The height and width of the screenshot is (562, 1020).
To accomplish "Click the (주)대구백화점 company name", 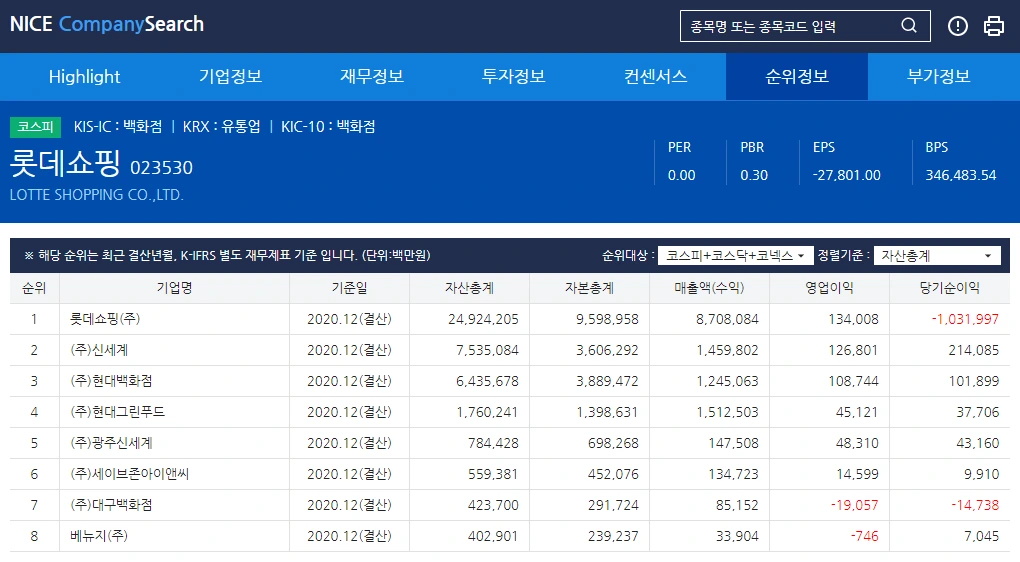I will click(111, 505).
